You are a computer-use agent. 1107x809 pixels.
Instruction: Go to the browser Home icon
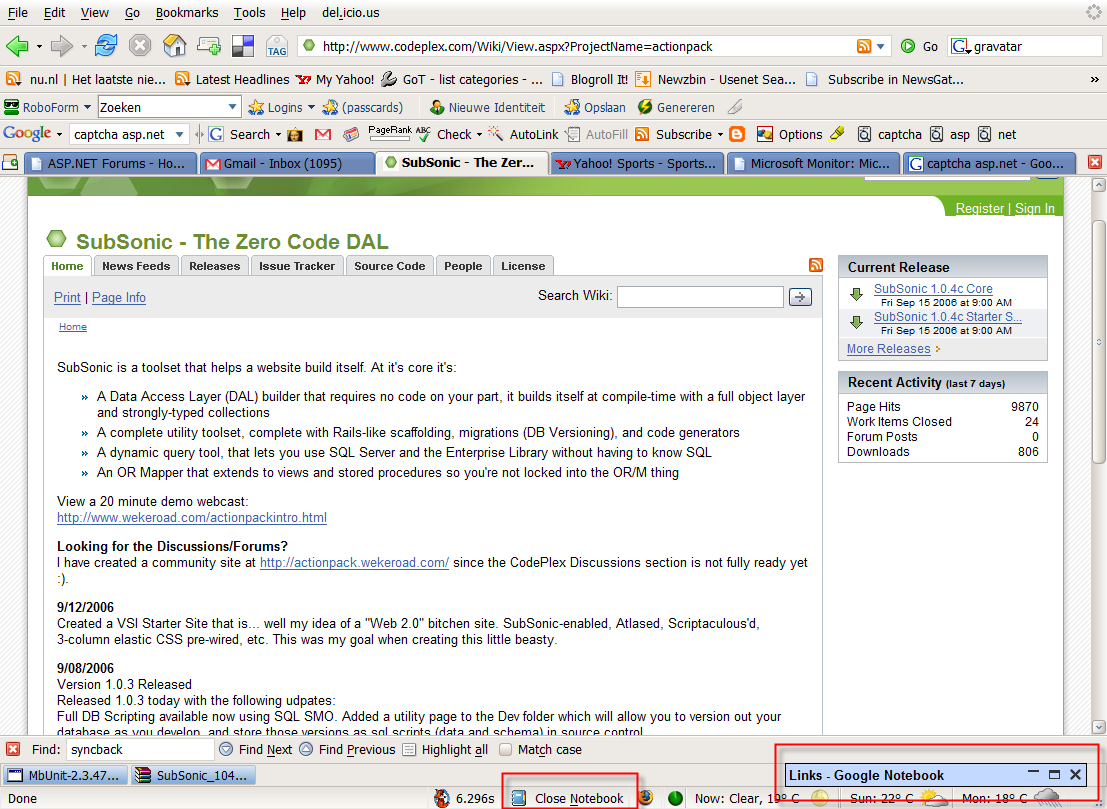point(174,46)
